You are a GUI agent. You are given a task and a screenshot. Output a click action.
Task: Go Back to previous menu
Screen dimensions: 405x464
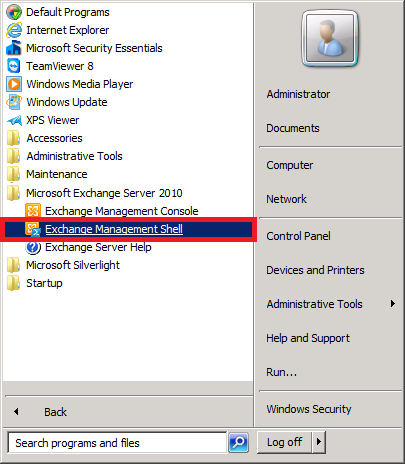click(x=55, y=412)
